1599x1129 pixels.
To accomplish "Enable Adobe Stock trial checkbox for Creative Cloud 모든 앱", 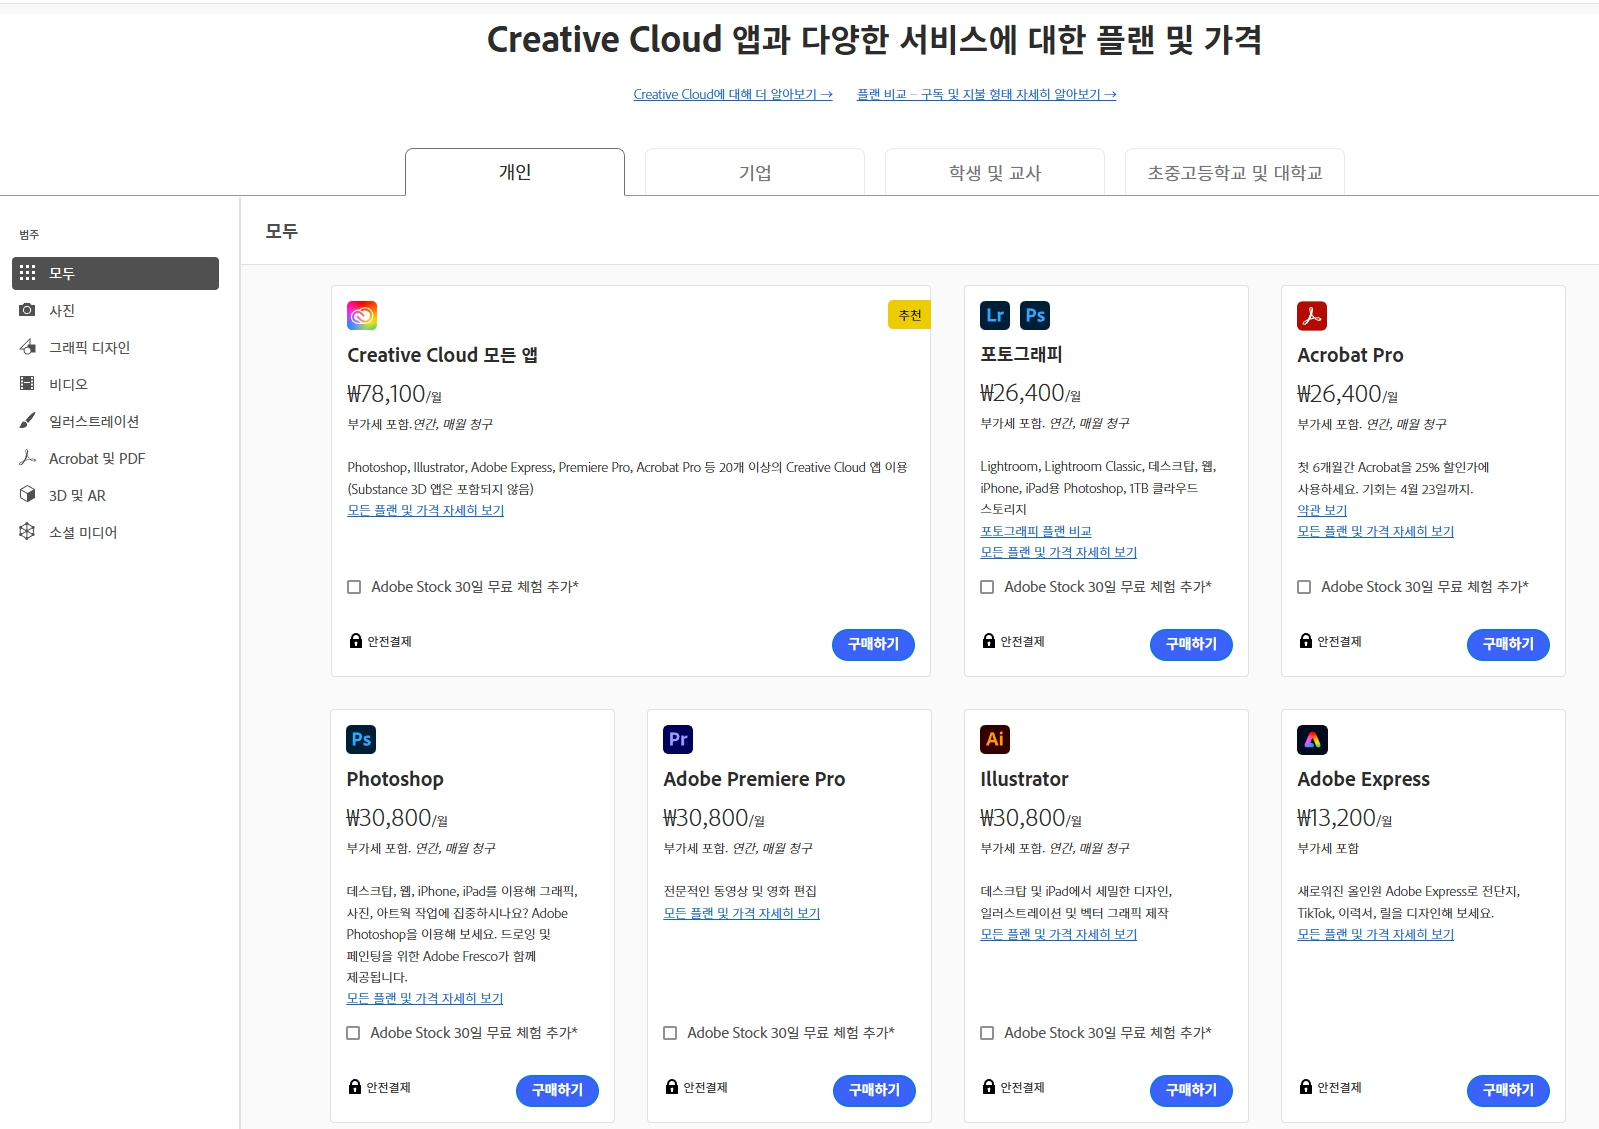I will tap(354, 587).
